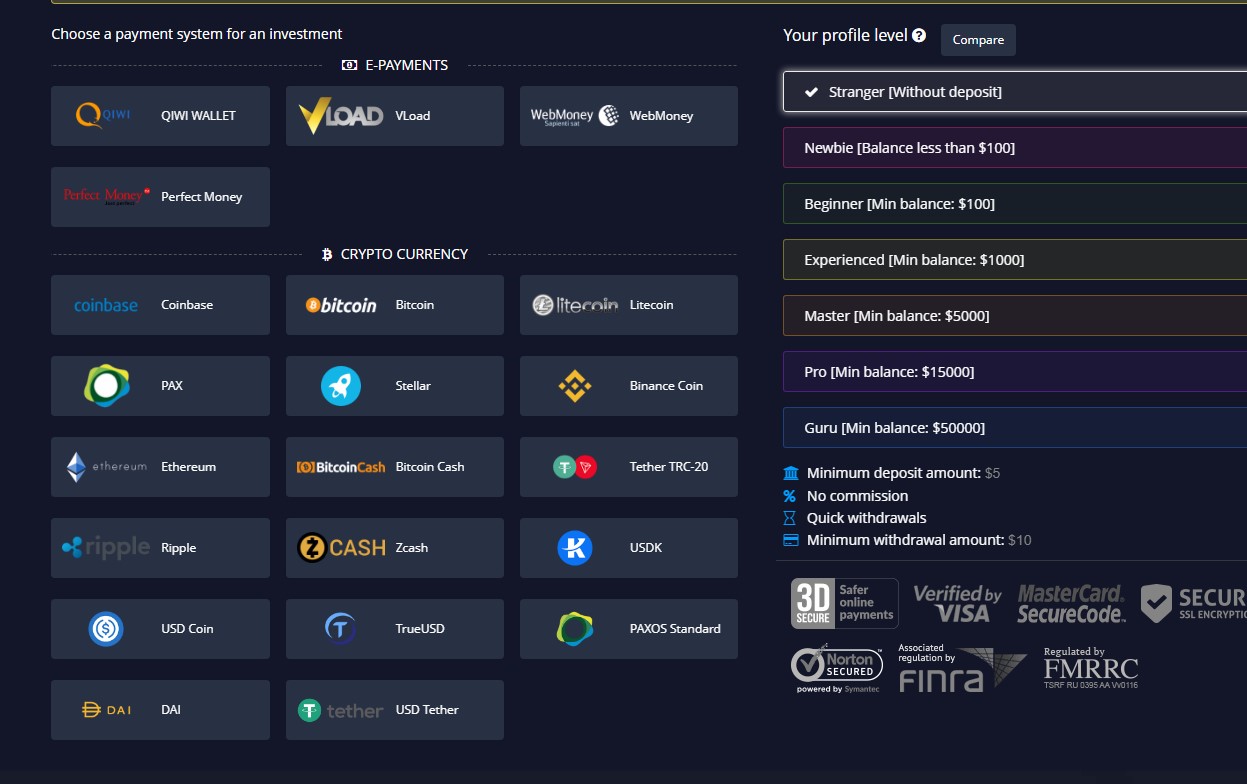Click the 3D Secure badge
The height and width of the screenshot is (784, 1247).
tap(845, 604)
